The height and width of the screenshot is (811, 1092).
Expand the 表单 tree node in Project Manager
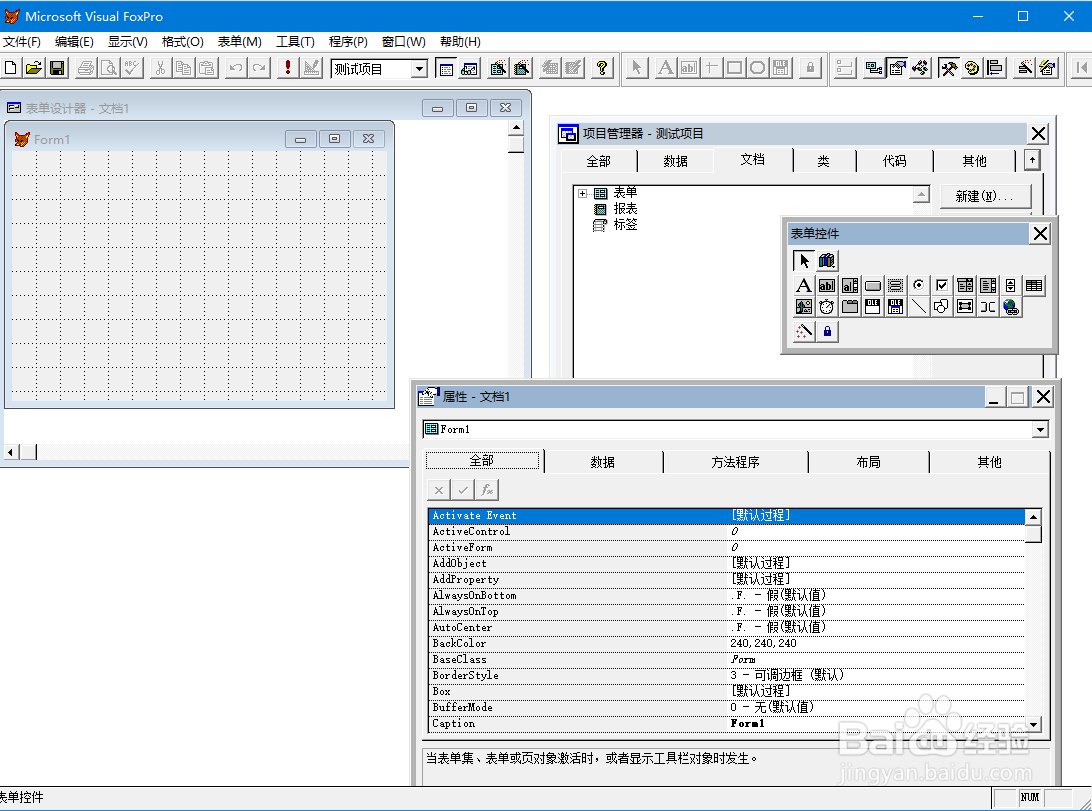[582, 194]
